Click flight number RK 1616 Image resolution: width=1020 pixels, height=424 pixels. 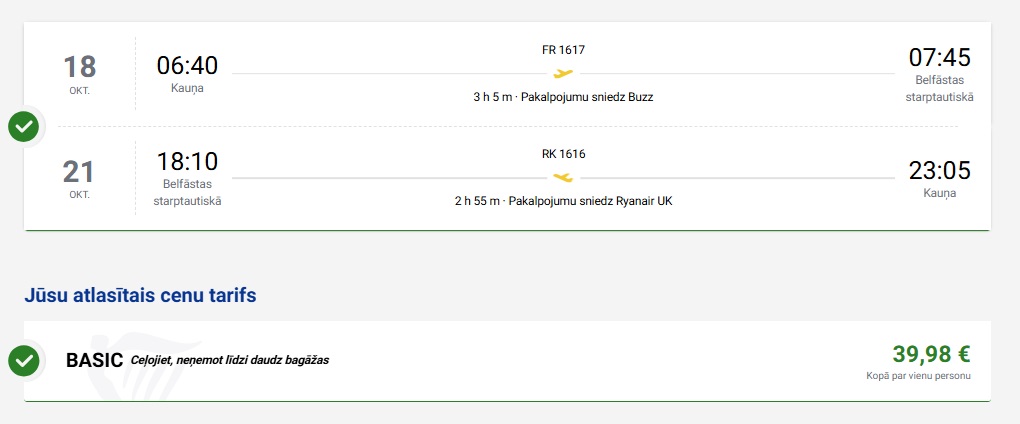(x=563, y=154)
